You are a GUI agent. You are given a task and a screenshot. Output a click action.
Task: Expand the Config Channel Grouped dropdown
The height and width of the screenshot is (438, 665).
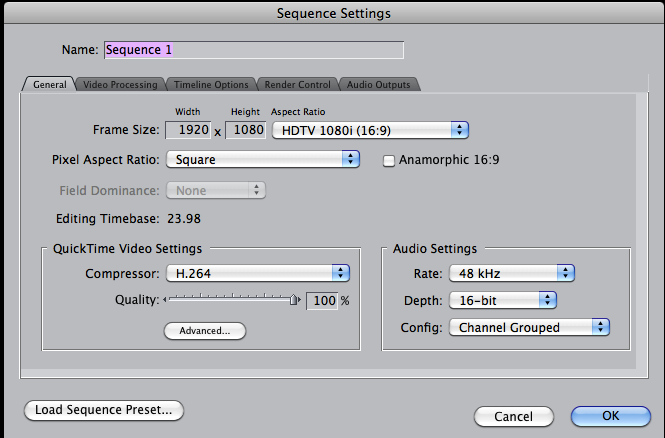[529, 327]
